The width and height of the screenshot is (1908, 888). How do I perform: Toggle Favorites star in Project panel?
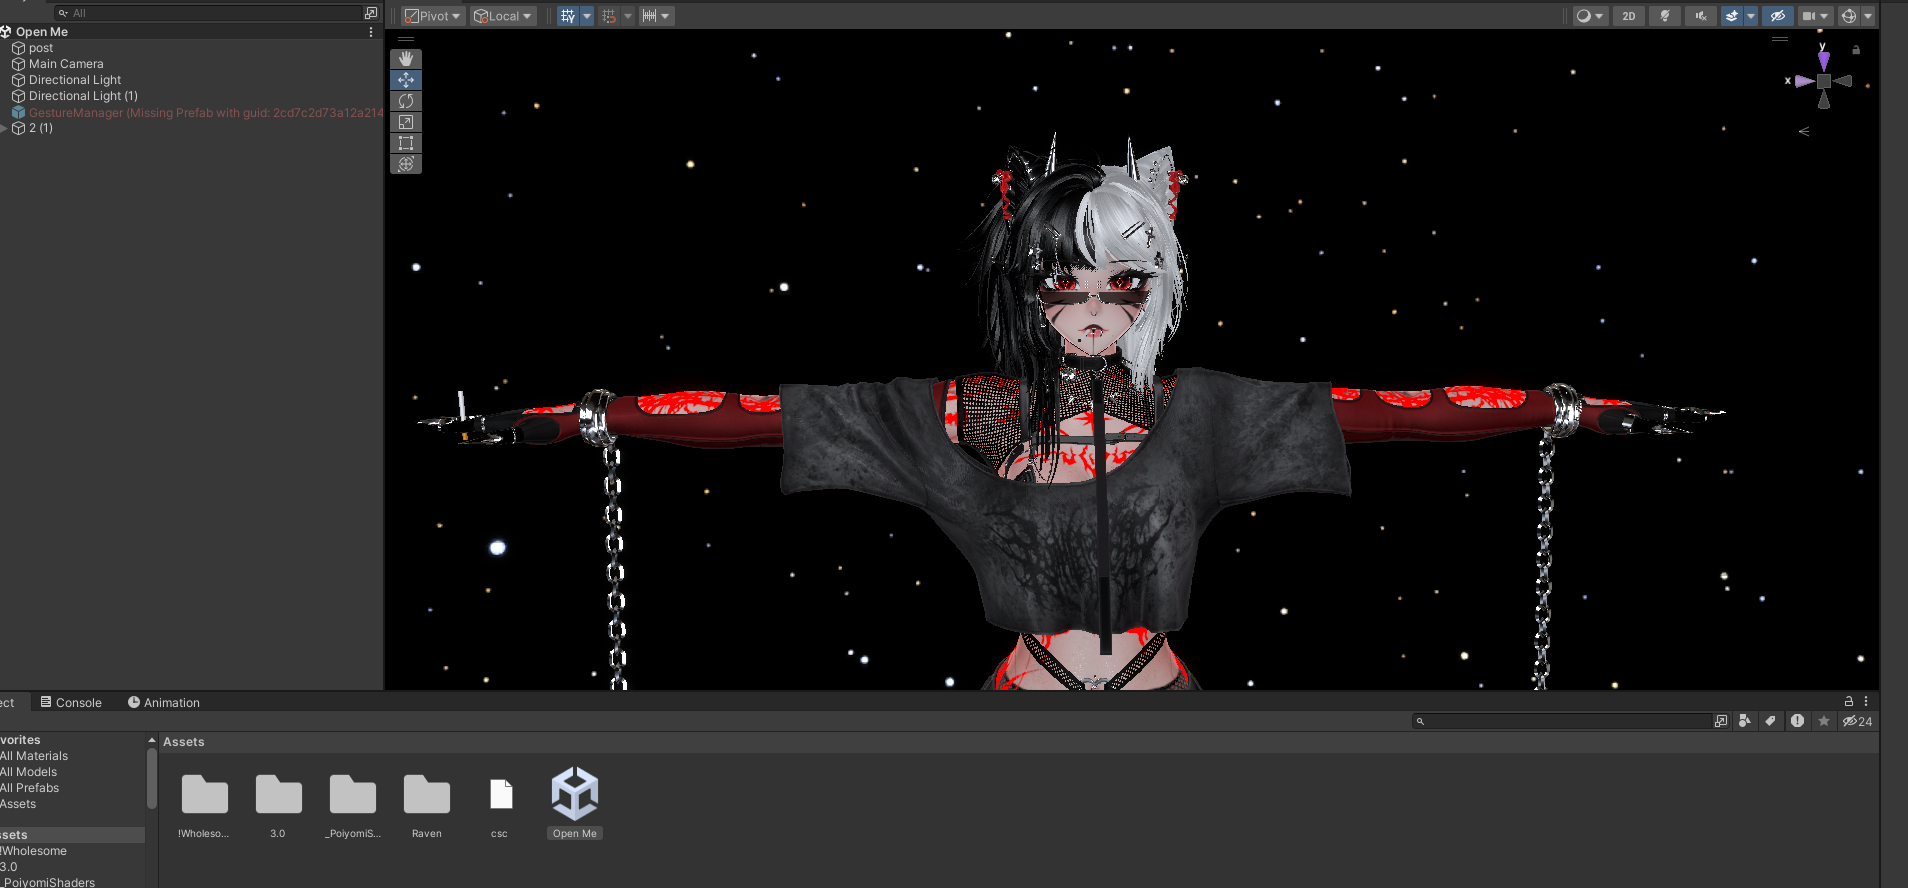[x=1824, y=721]
